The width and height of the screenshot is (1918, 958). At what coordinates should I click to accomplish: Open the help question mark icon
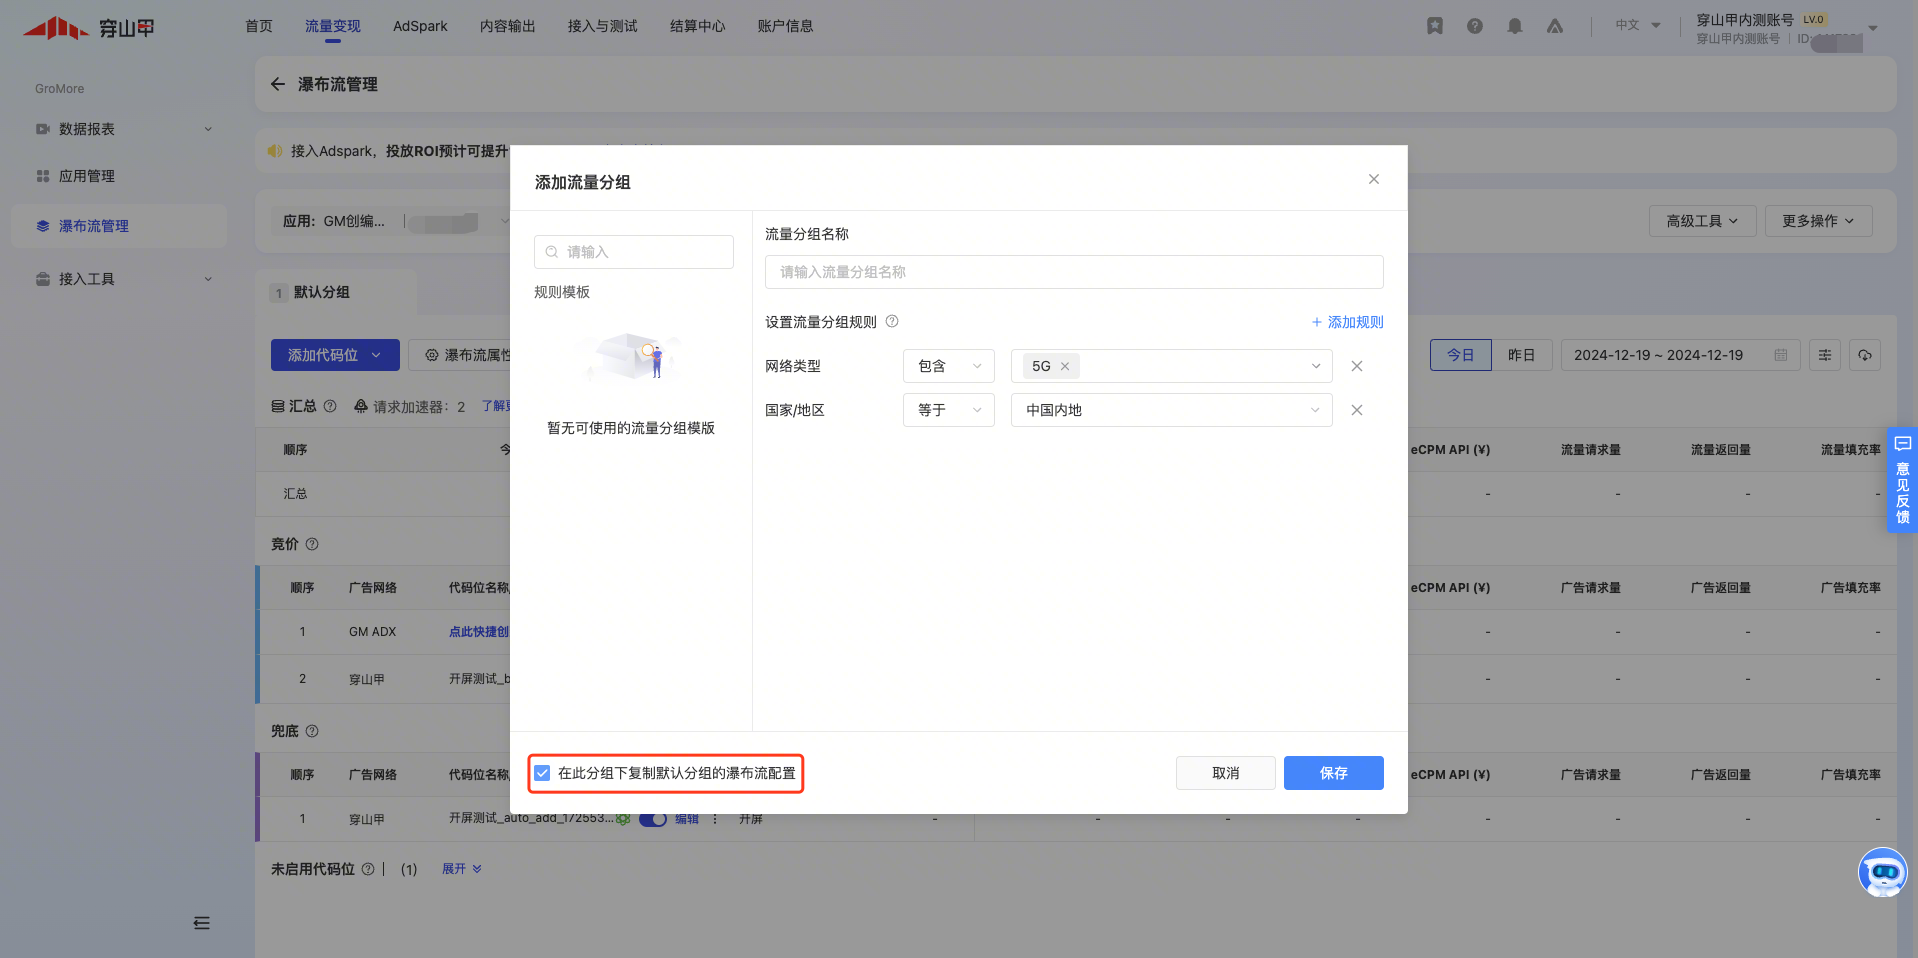[x=1475, y=26]
